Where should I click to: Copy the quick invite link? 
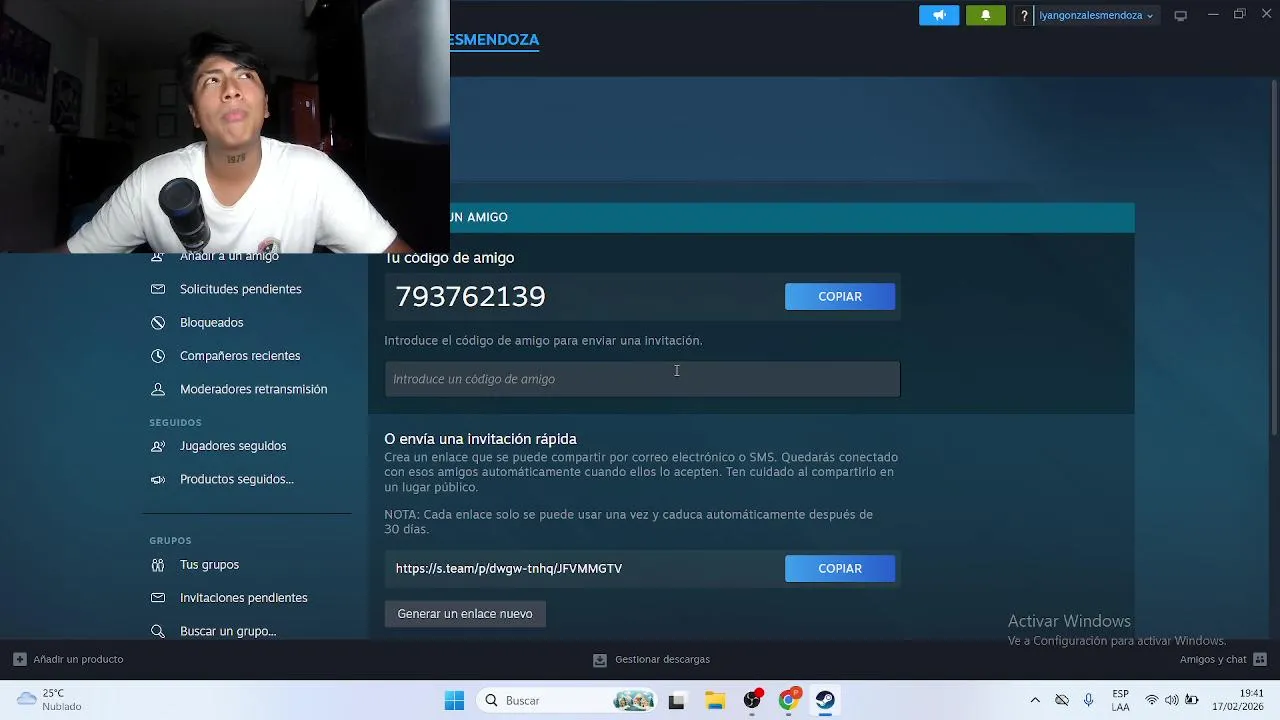(840, 568)
